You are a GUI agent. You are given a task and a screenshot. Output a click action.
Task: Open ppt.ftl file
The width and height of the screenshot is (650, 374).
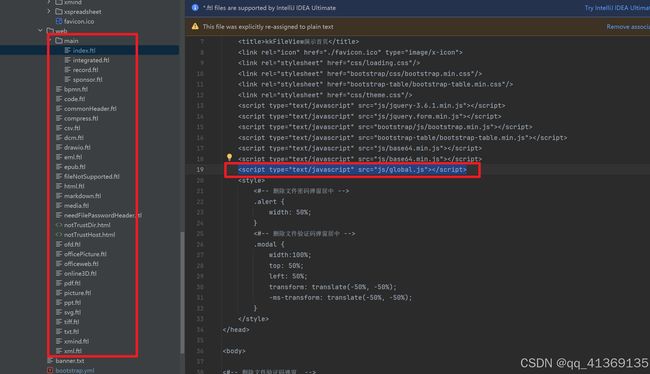pyautogui.click(x=73, y=302)
